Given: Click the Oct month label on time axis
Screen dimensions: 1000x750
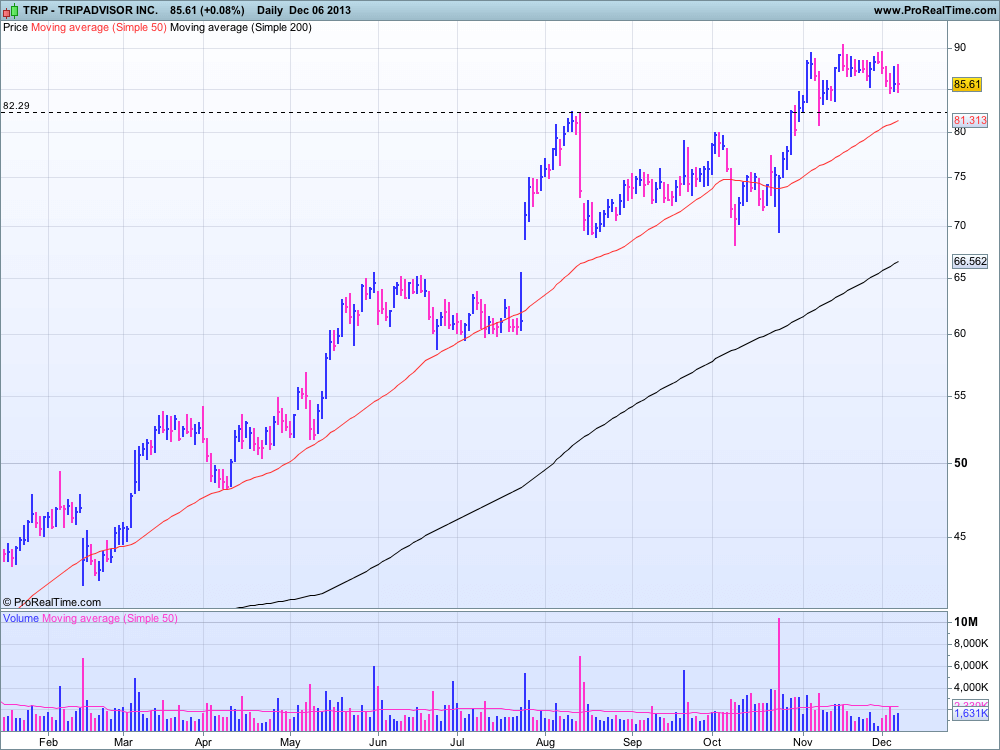Looking at the screenshot, I should pyautogui.click(x=712, y=742).
